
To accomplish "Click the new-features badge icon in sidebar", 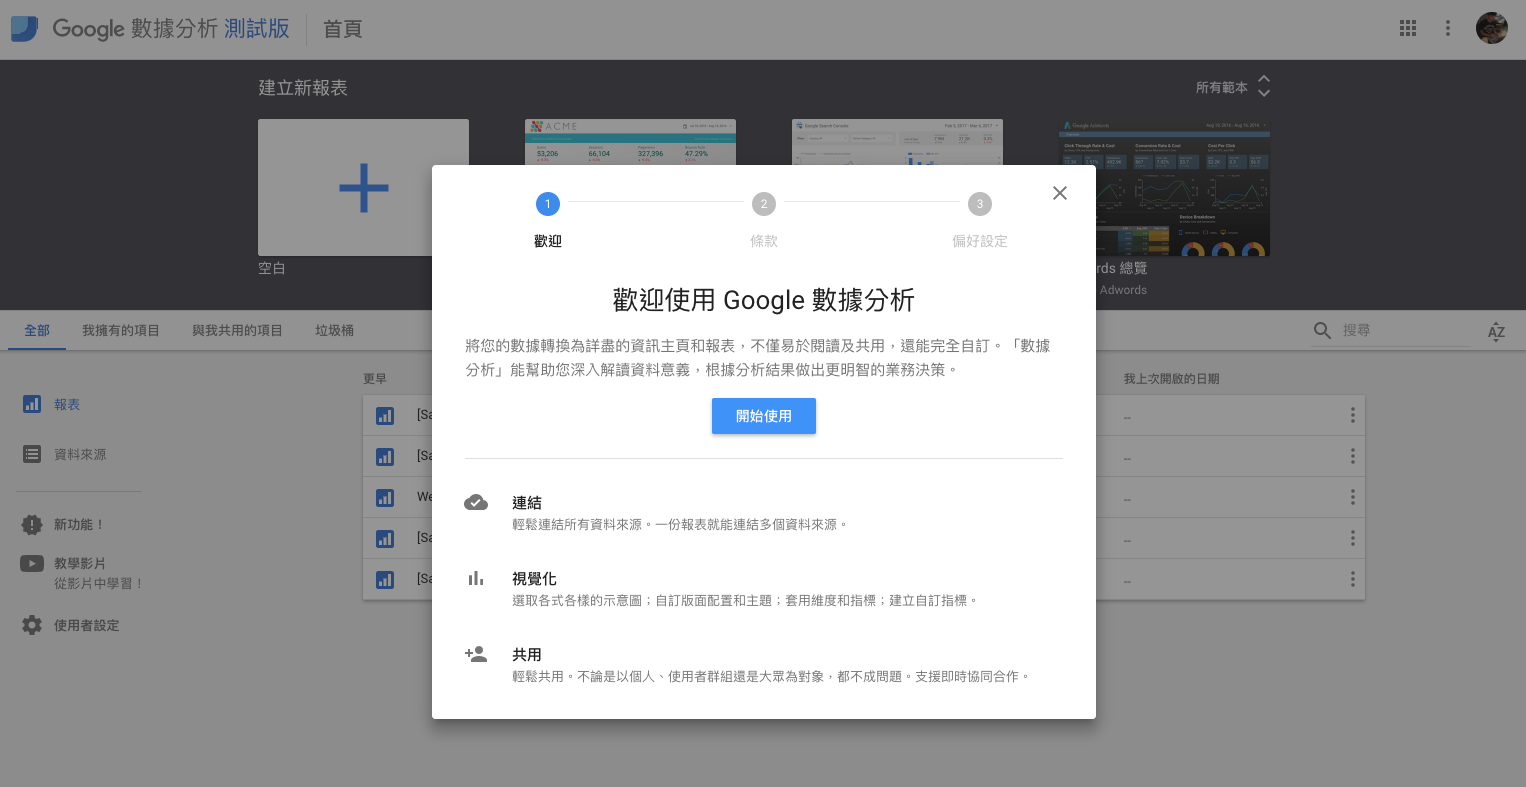I will tap(32, 524).
